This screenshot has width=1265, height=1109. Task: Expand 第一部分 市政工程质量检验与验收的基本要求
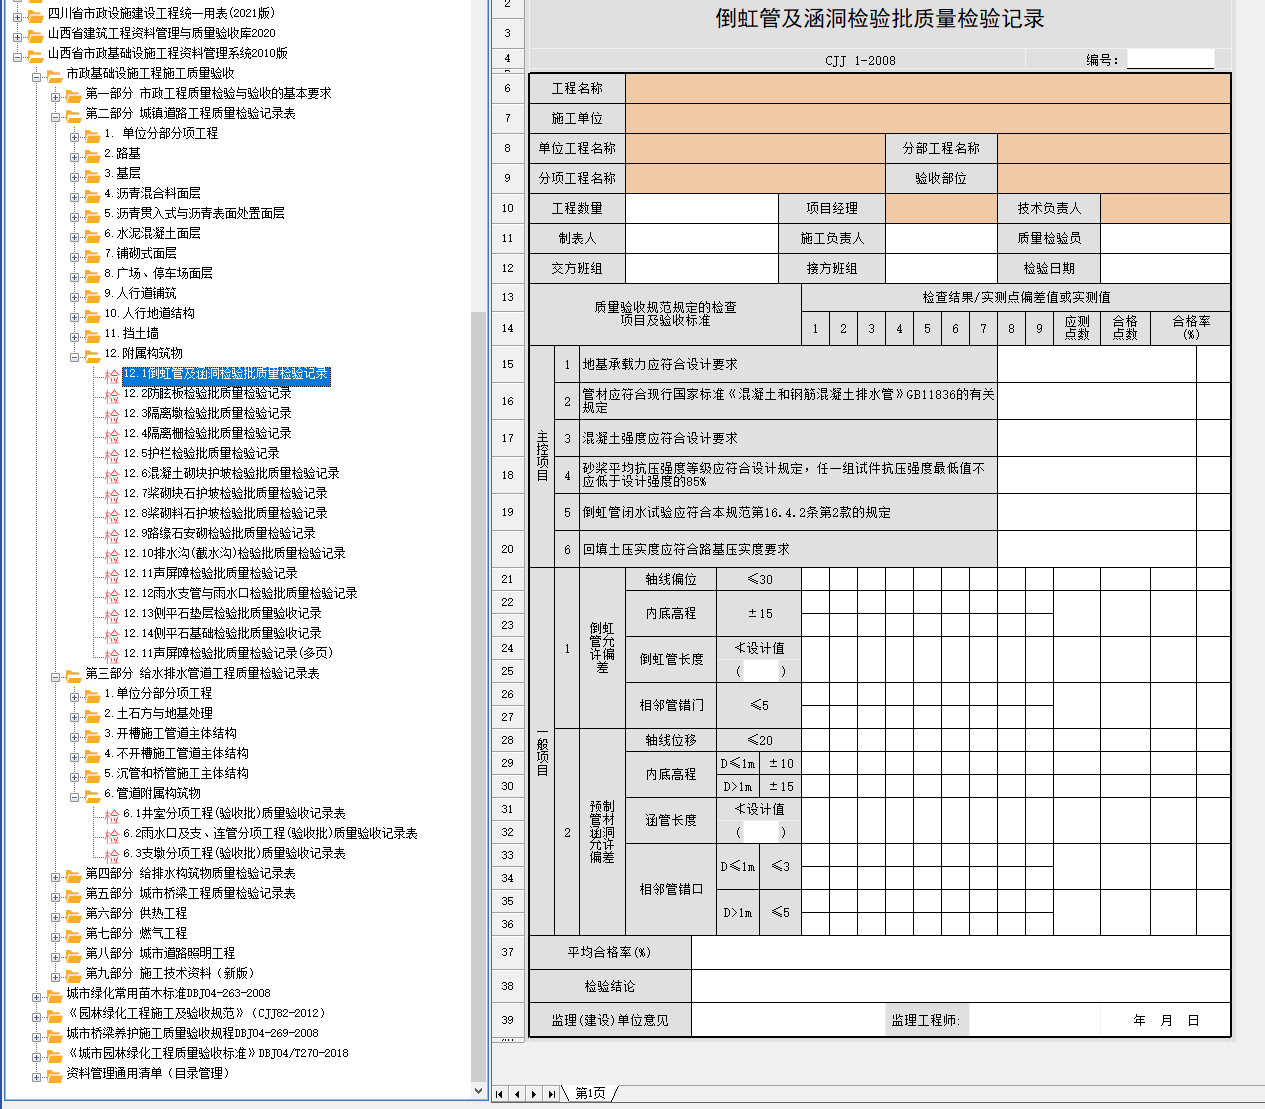(56, 96)
